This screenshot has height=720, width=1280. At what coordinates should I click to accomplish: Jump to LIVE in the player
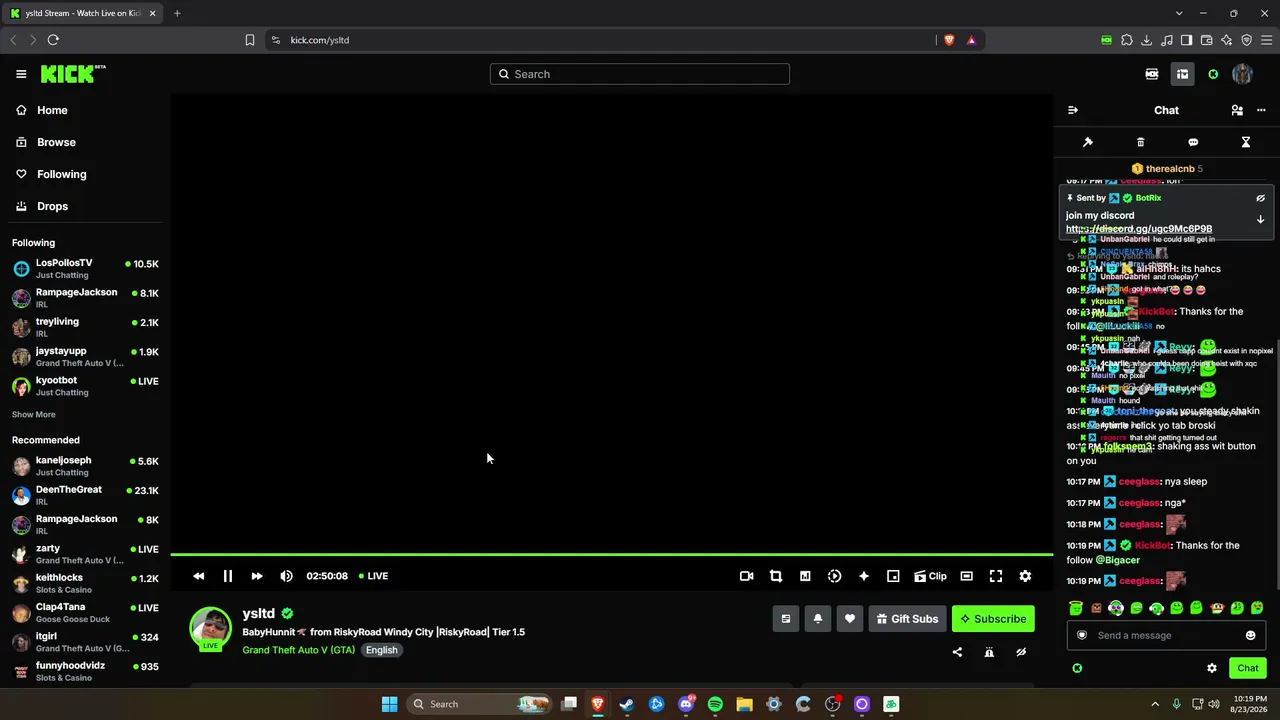(374, 576)
